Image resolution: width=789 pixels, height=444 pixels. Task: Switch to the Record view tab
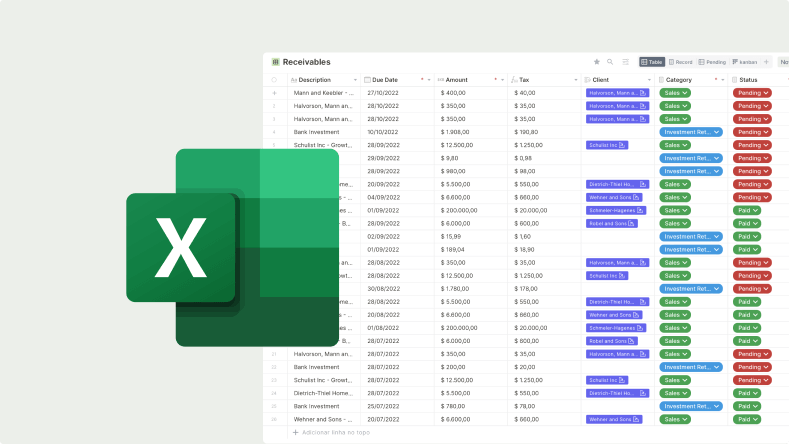click(x=680, y=62)
